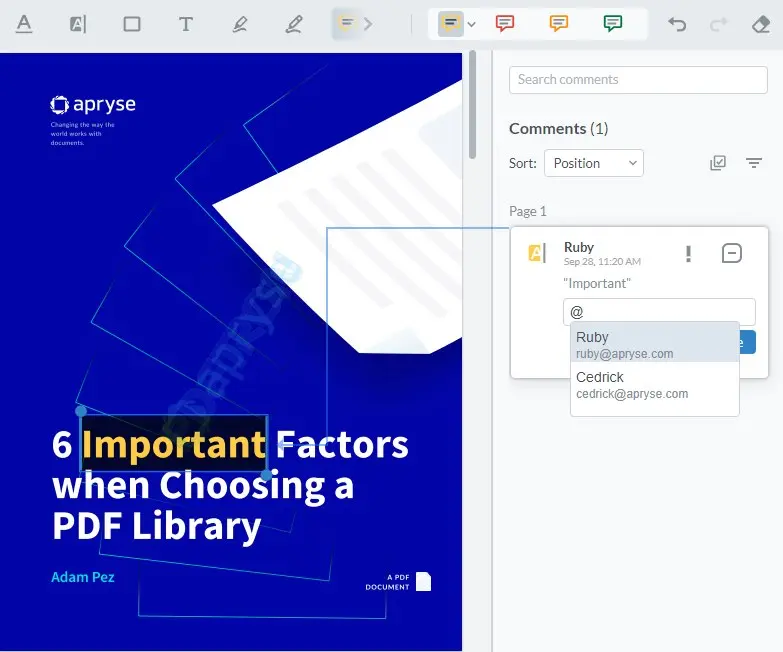
Task: Click the document vertical scrollbar thumb
Action: coord(472,105)
